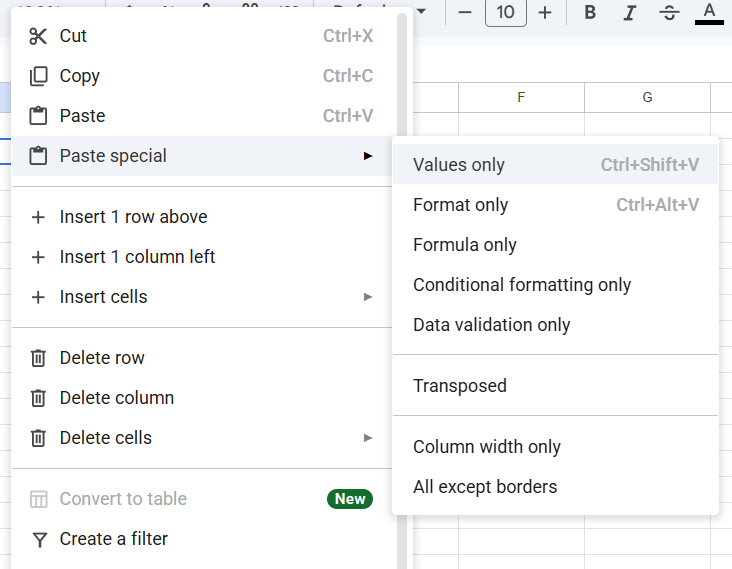Open the text color picker
The height and width of the screenshot is (569, 732).
click(x=709, y=13)
